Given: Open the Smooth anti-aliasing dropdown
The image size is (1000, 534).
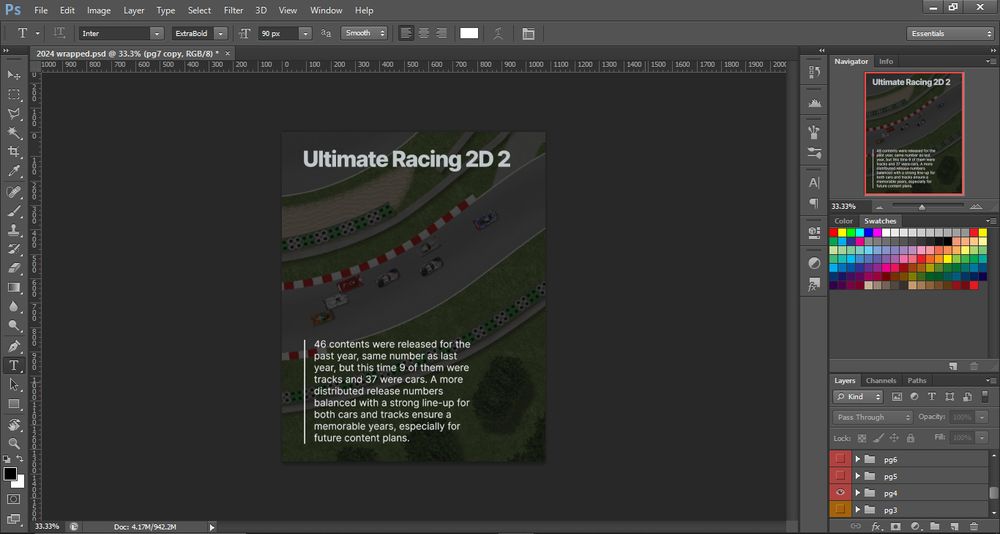Looking at the screenshot, I should [364, 33].
